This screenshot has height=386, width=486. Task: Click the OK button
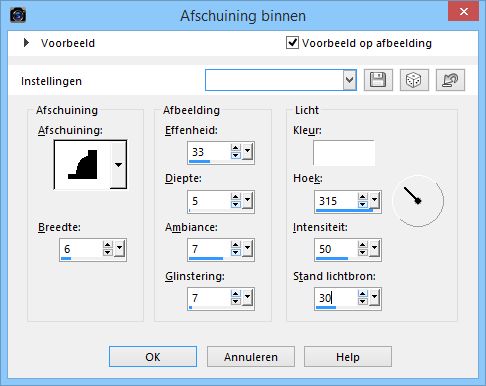coord(153,357)
